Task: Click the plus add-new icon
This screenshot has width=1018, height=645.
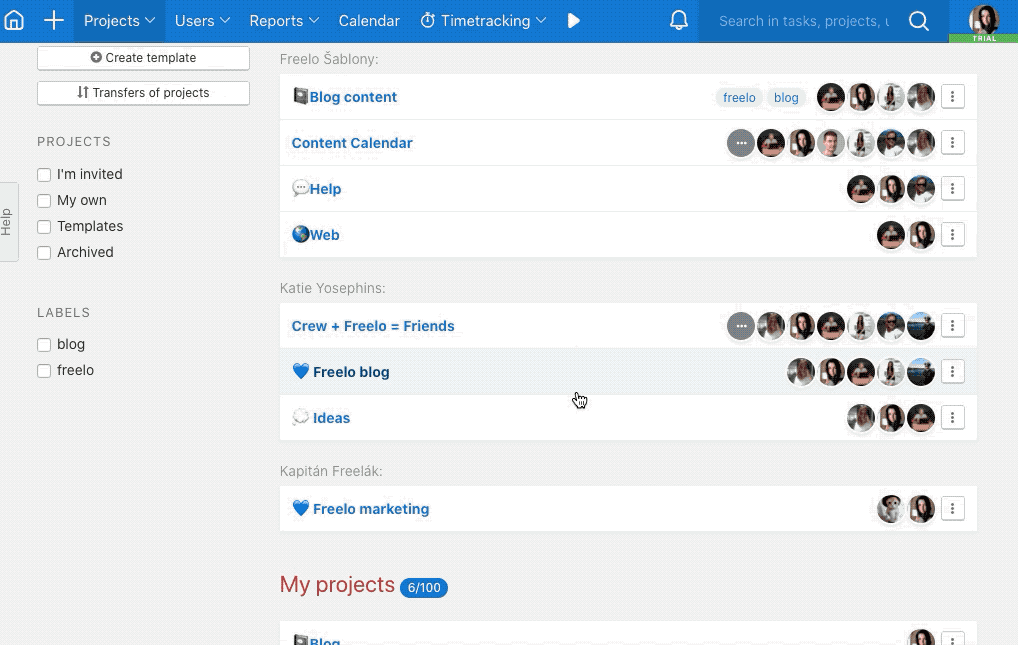Action: point(54,21)
